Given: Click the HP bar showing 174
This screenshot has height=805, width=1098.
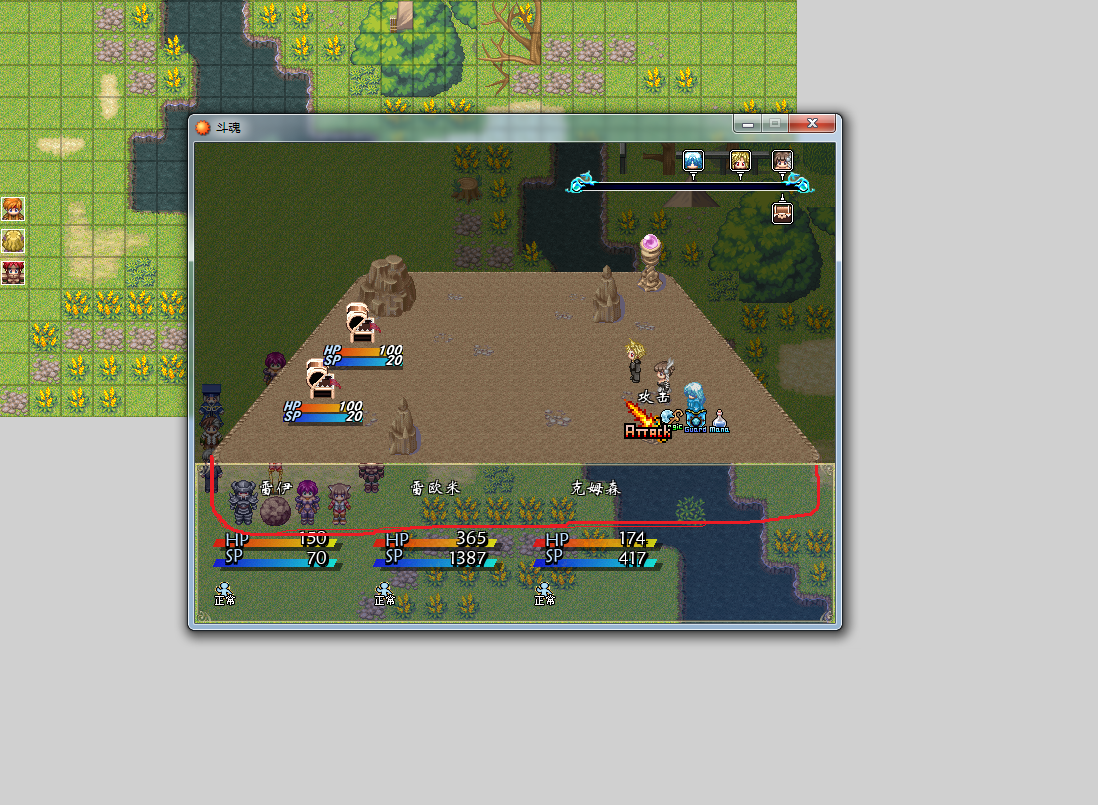Looking at the screenshot, I should 596,540.
